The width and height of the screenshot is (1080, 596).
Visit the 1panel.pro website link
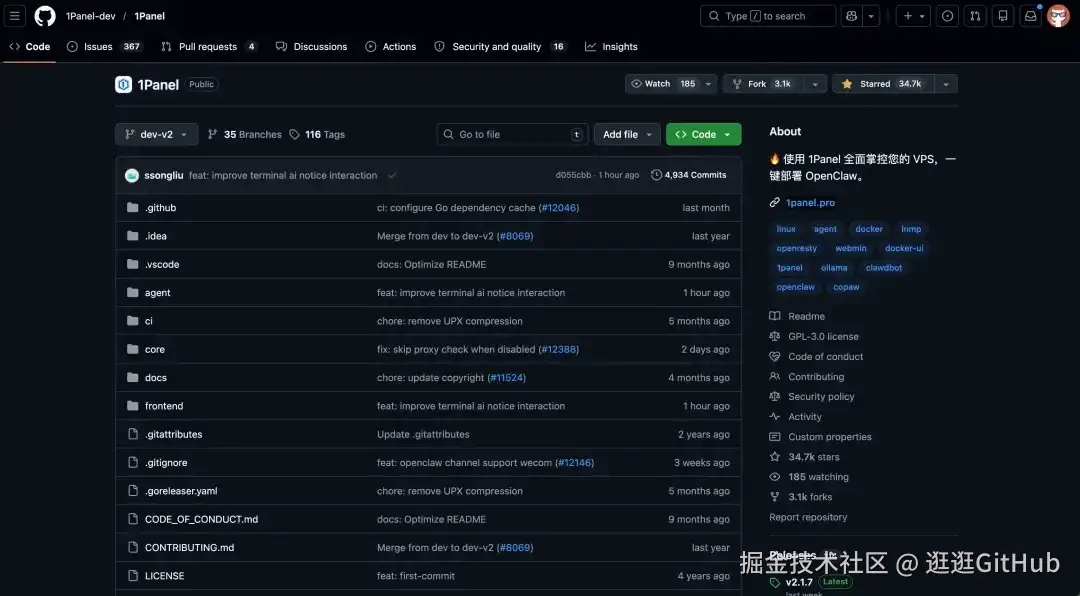tap(810, 203)
